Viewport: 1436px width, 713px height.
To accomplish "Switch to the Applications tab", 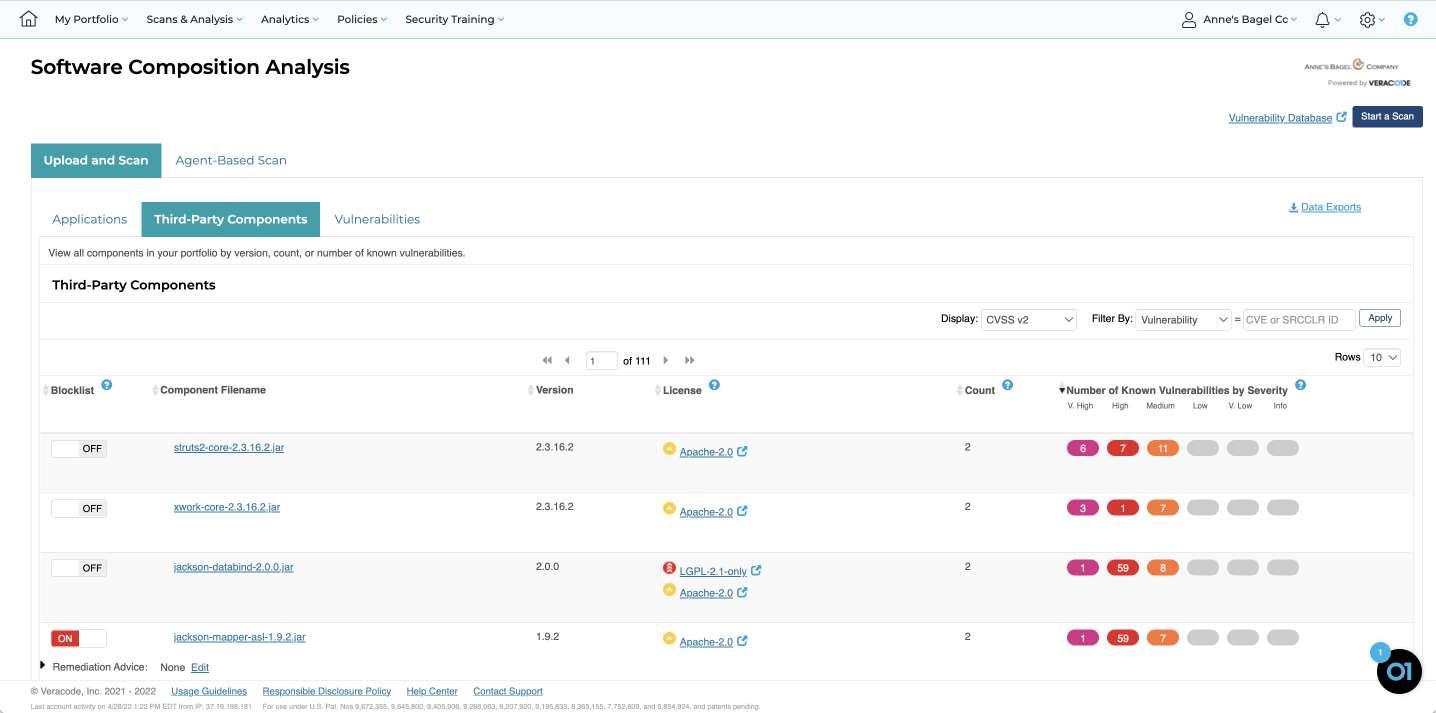I will [90, 219].
